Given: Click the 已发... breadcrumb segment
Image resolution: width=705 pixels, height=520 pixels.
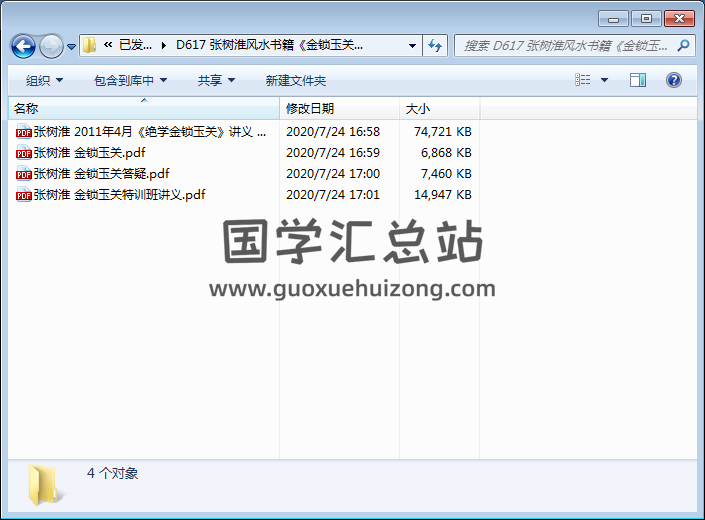Looking at the screenshot, I should point(135,45).
